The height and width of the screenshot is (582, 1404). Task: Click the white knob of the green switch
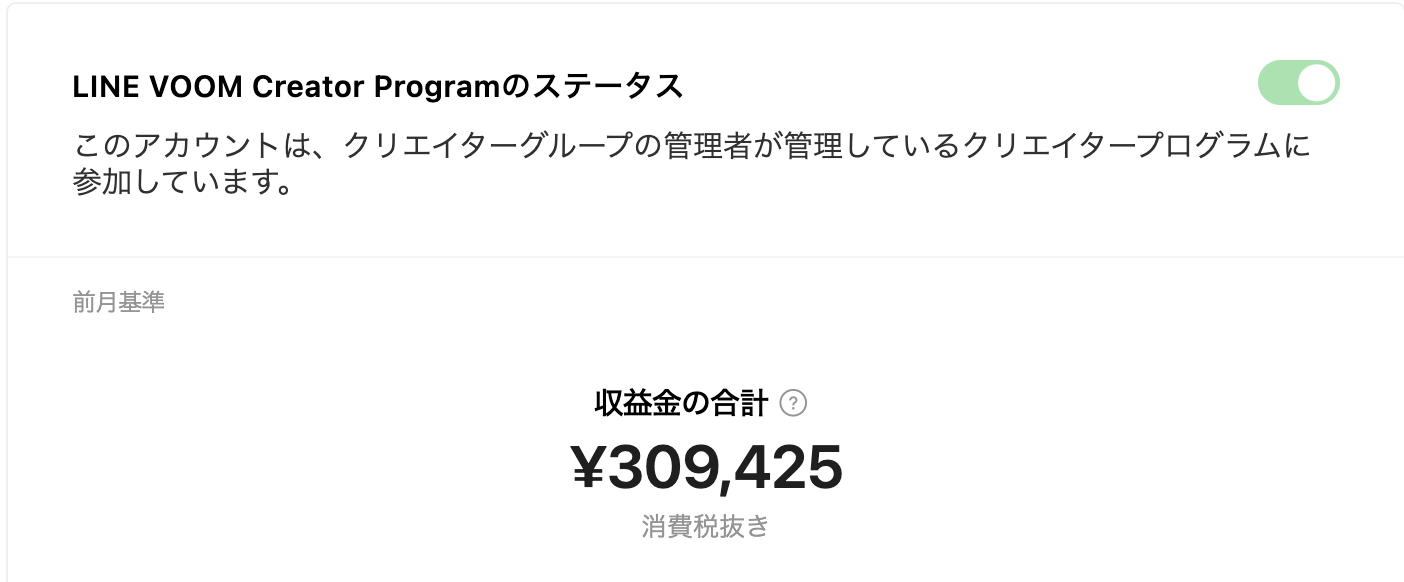pyautogui.click(x=1317, y=83)
